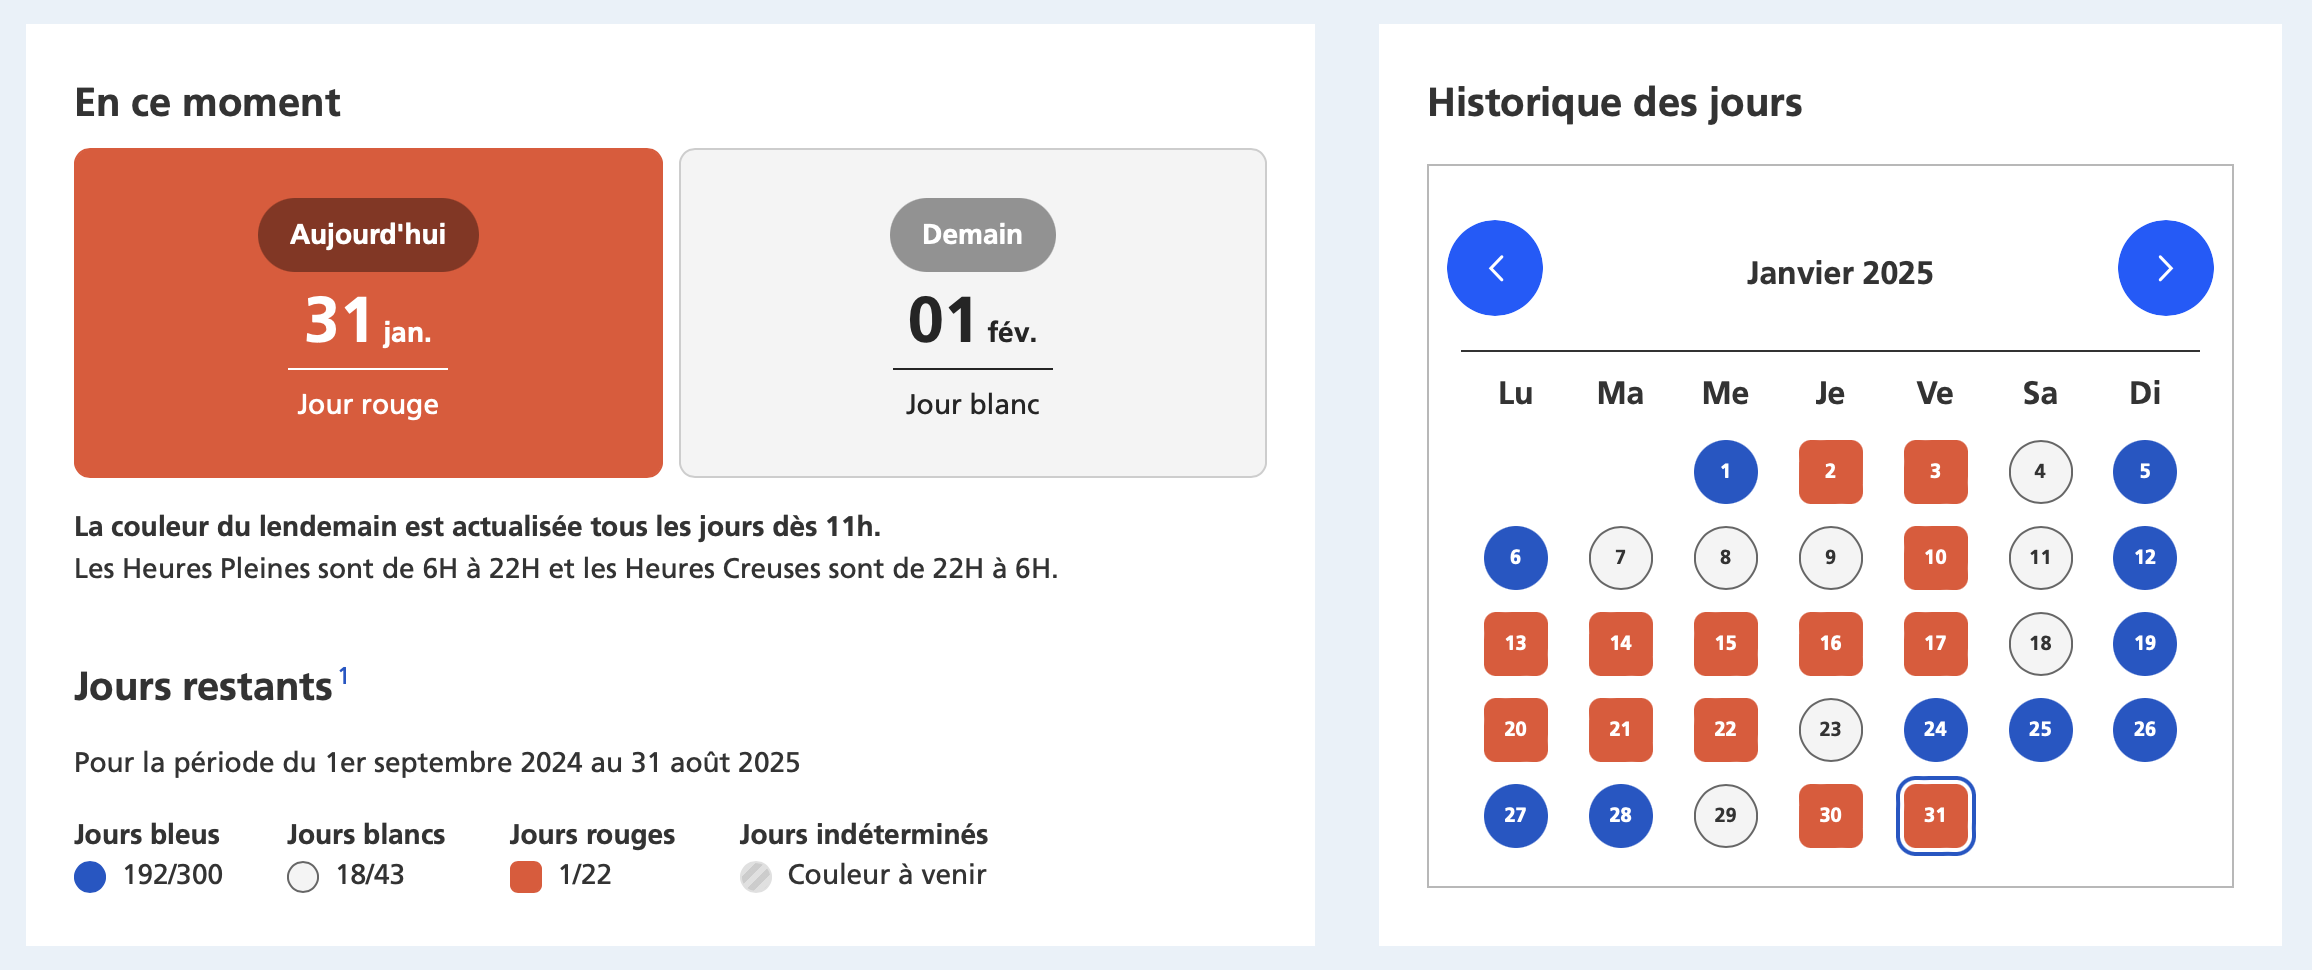Go to February using the right arrow
The width and height of the screenshot is (2312, 970).
pyautogui.click(x=2165, y=268)
